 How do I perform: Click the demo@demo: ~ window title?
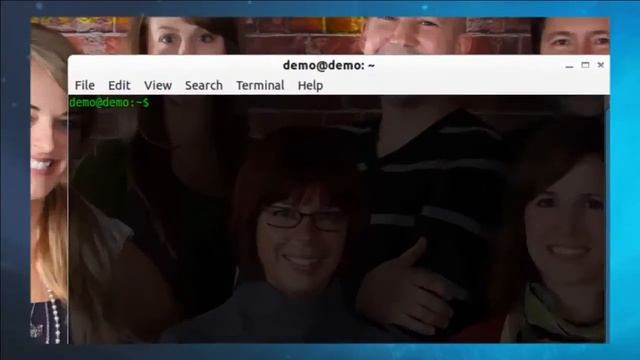[x=329, y=65]
